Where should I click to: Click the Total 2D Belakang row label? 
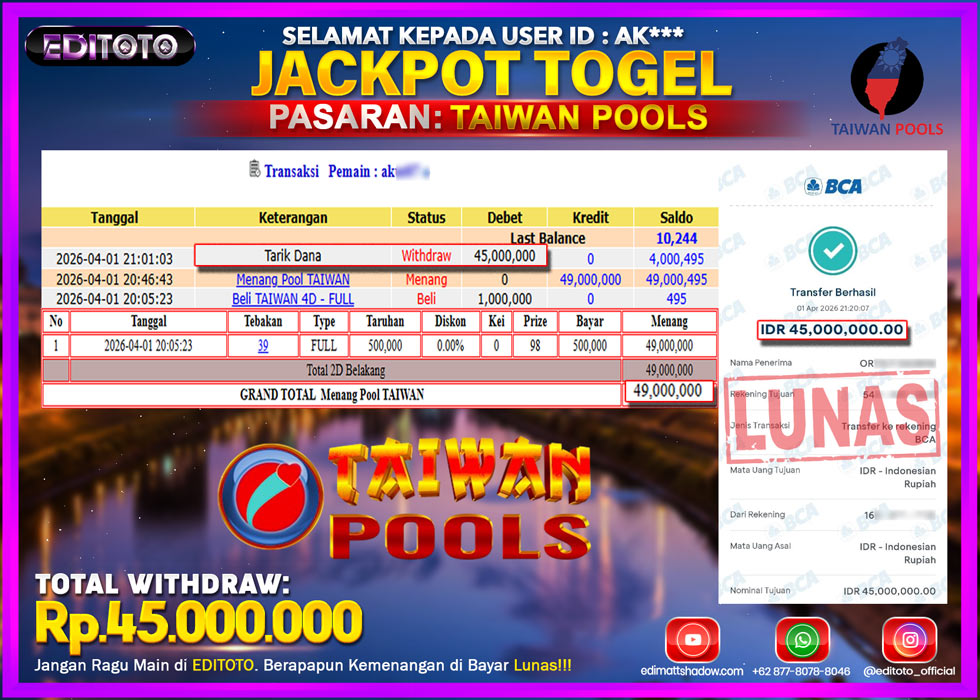[x=346, y=370]
